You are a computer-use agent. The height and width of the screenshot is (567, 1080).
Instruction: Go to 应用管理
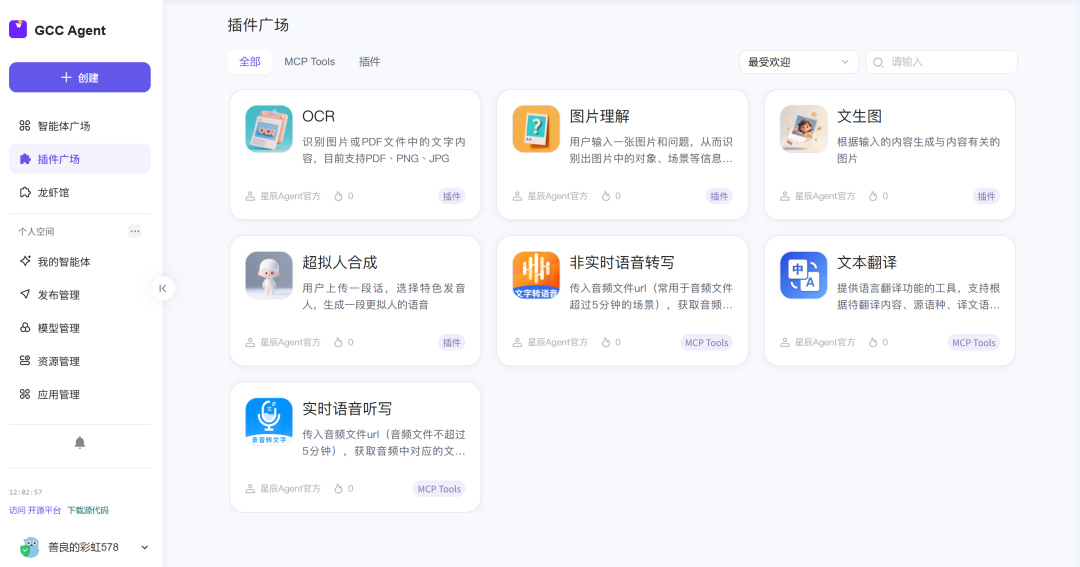point(80,394)
